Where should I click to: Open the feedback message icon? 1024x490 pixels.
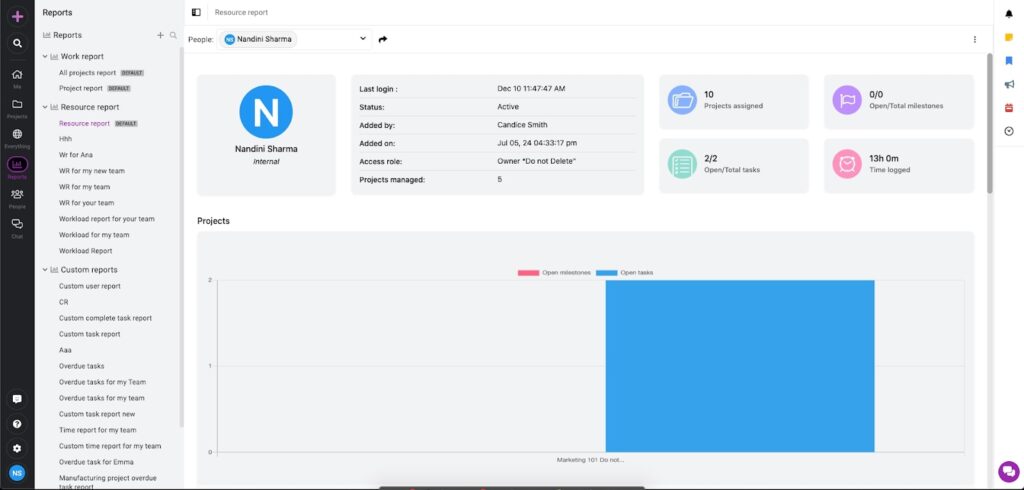pyautogui.click(x=17, y=399)
